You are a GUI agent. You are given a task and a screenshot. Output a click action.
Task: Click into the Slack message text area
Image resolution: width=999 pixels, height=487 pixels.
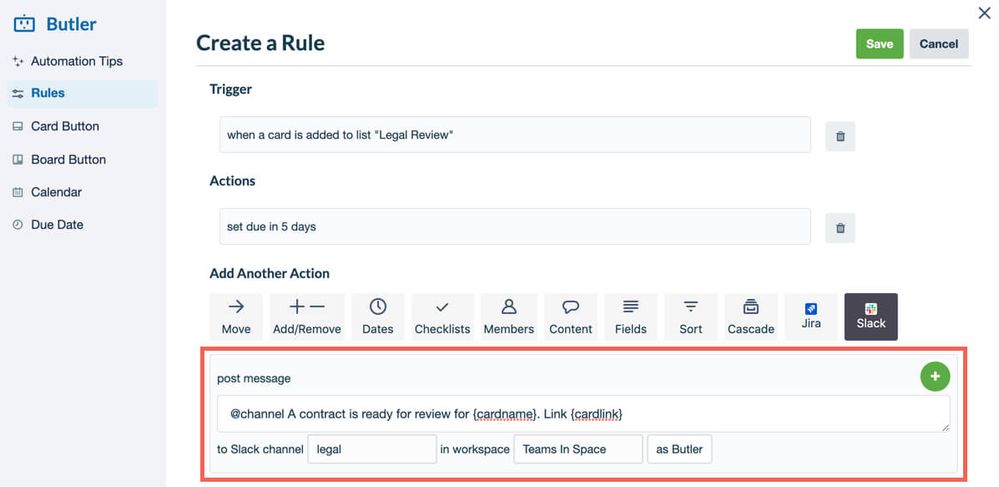coord(584,414)
